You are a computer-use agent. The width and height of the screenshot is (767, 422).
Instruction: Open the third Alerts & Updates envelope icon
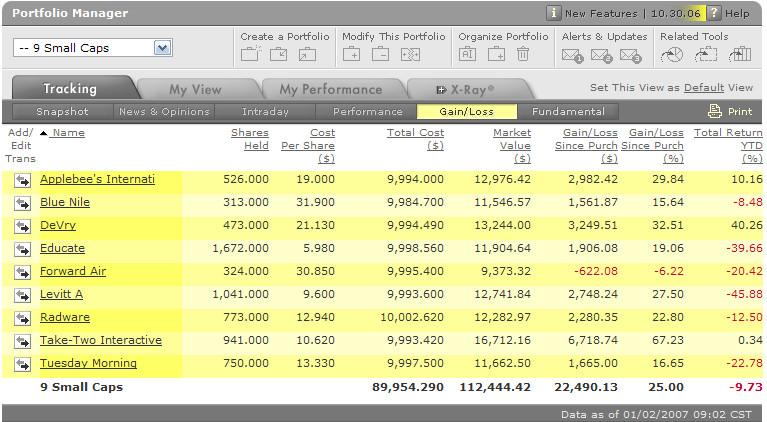point(629,55)
